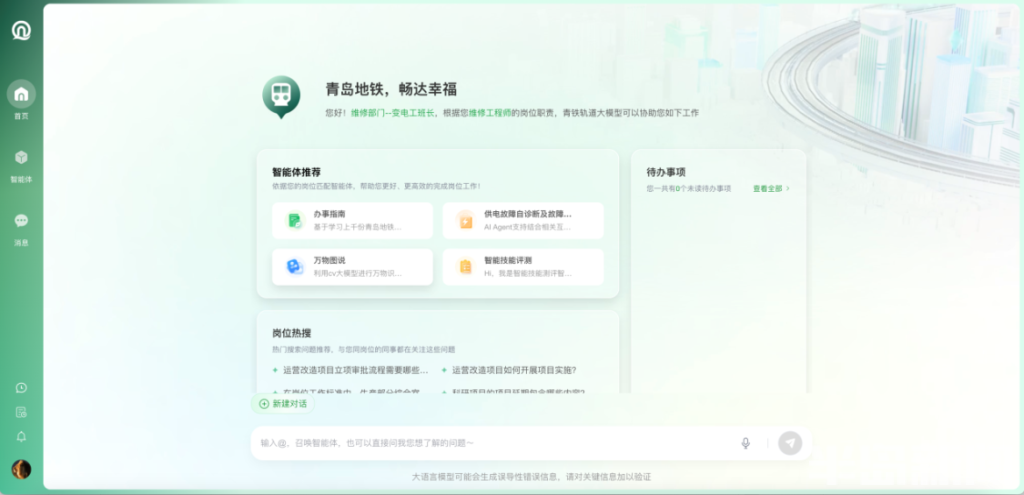1024x495 pixels.
Task: Select hot search 运营改造项目立项审批流程需要哪些
Action: pos(356,370)
